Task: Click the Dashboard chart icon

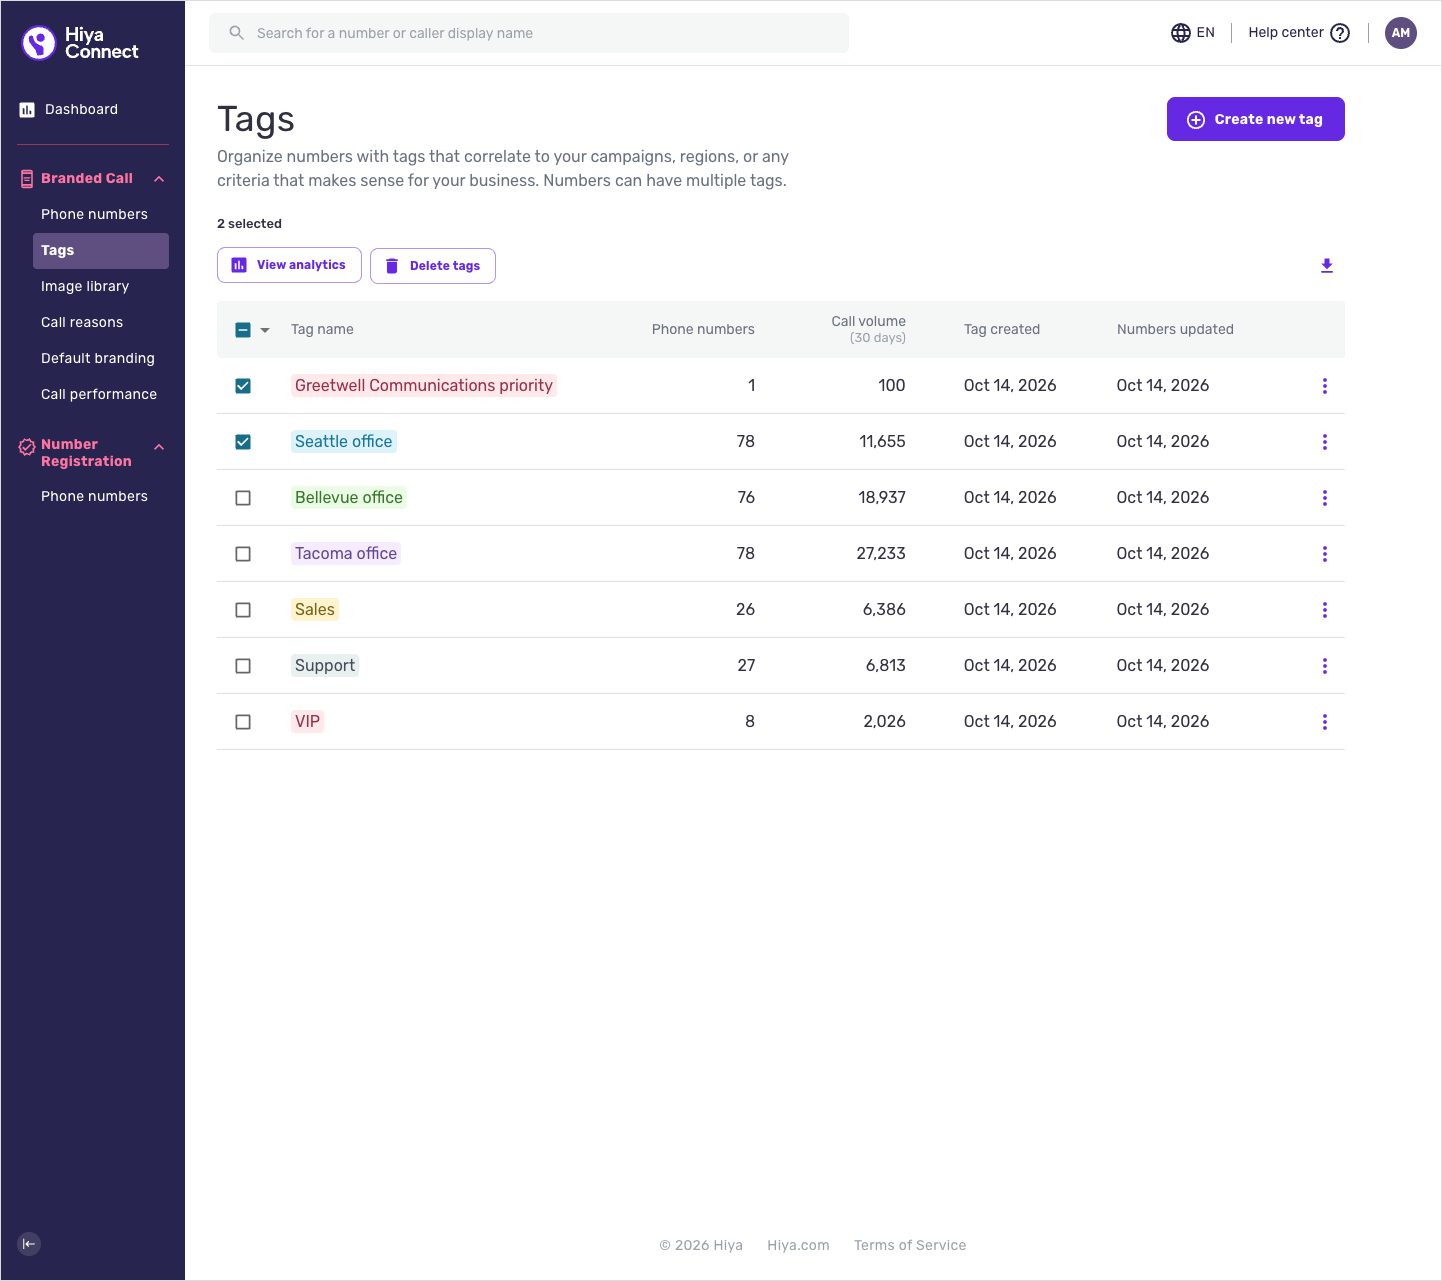Action: click(27, 110)
